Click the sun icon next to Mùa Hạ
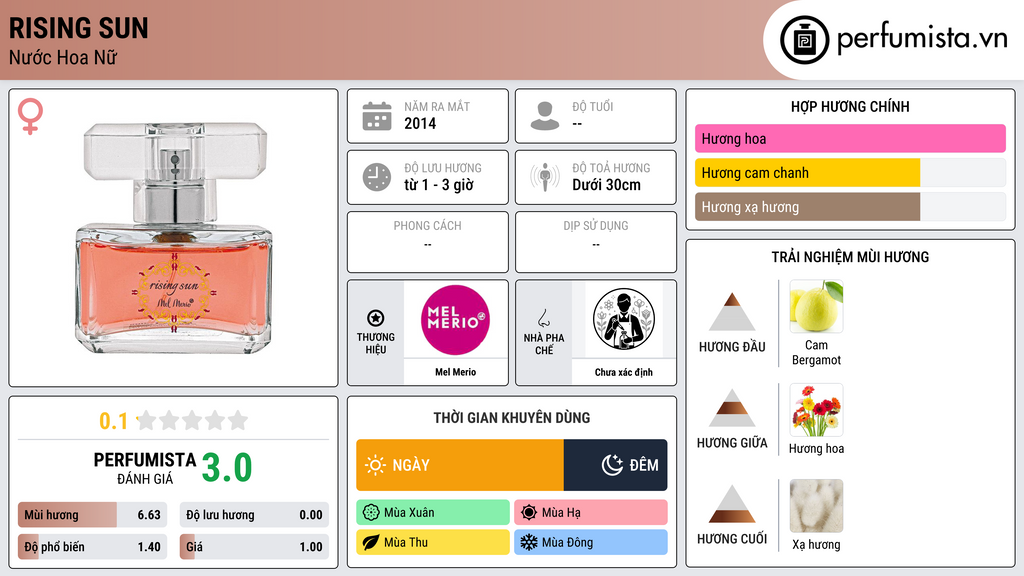Image resolution: width=1024 pixels, height=576 pixels. click(529, 513)
